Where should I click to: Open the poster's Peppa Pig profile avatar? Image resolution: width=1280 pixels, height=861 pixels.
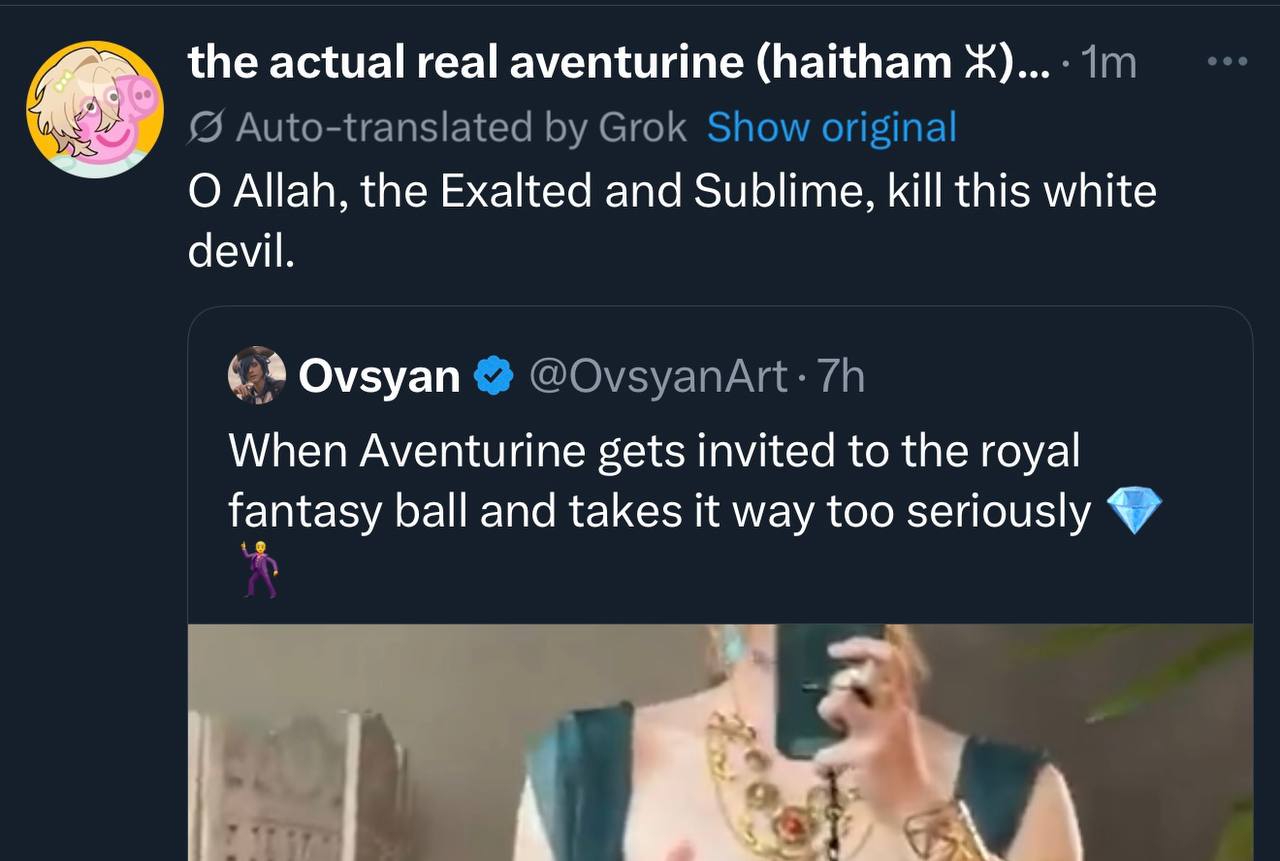[95, 110]
